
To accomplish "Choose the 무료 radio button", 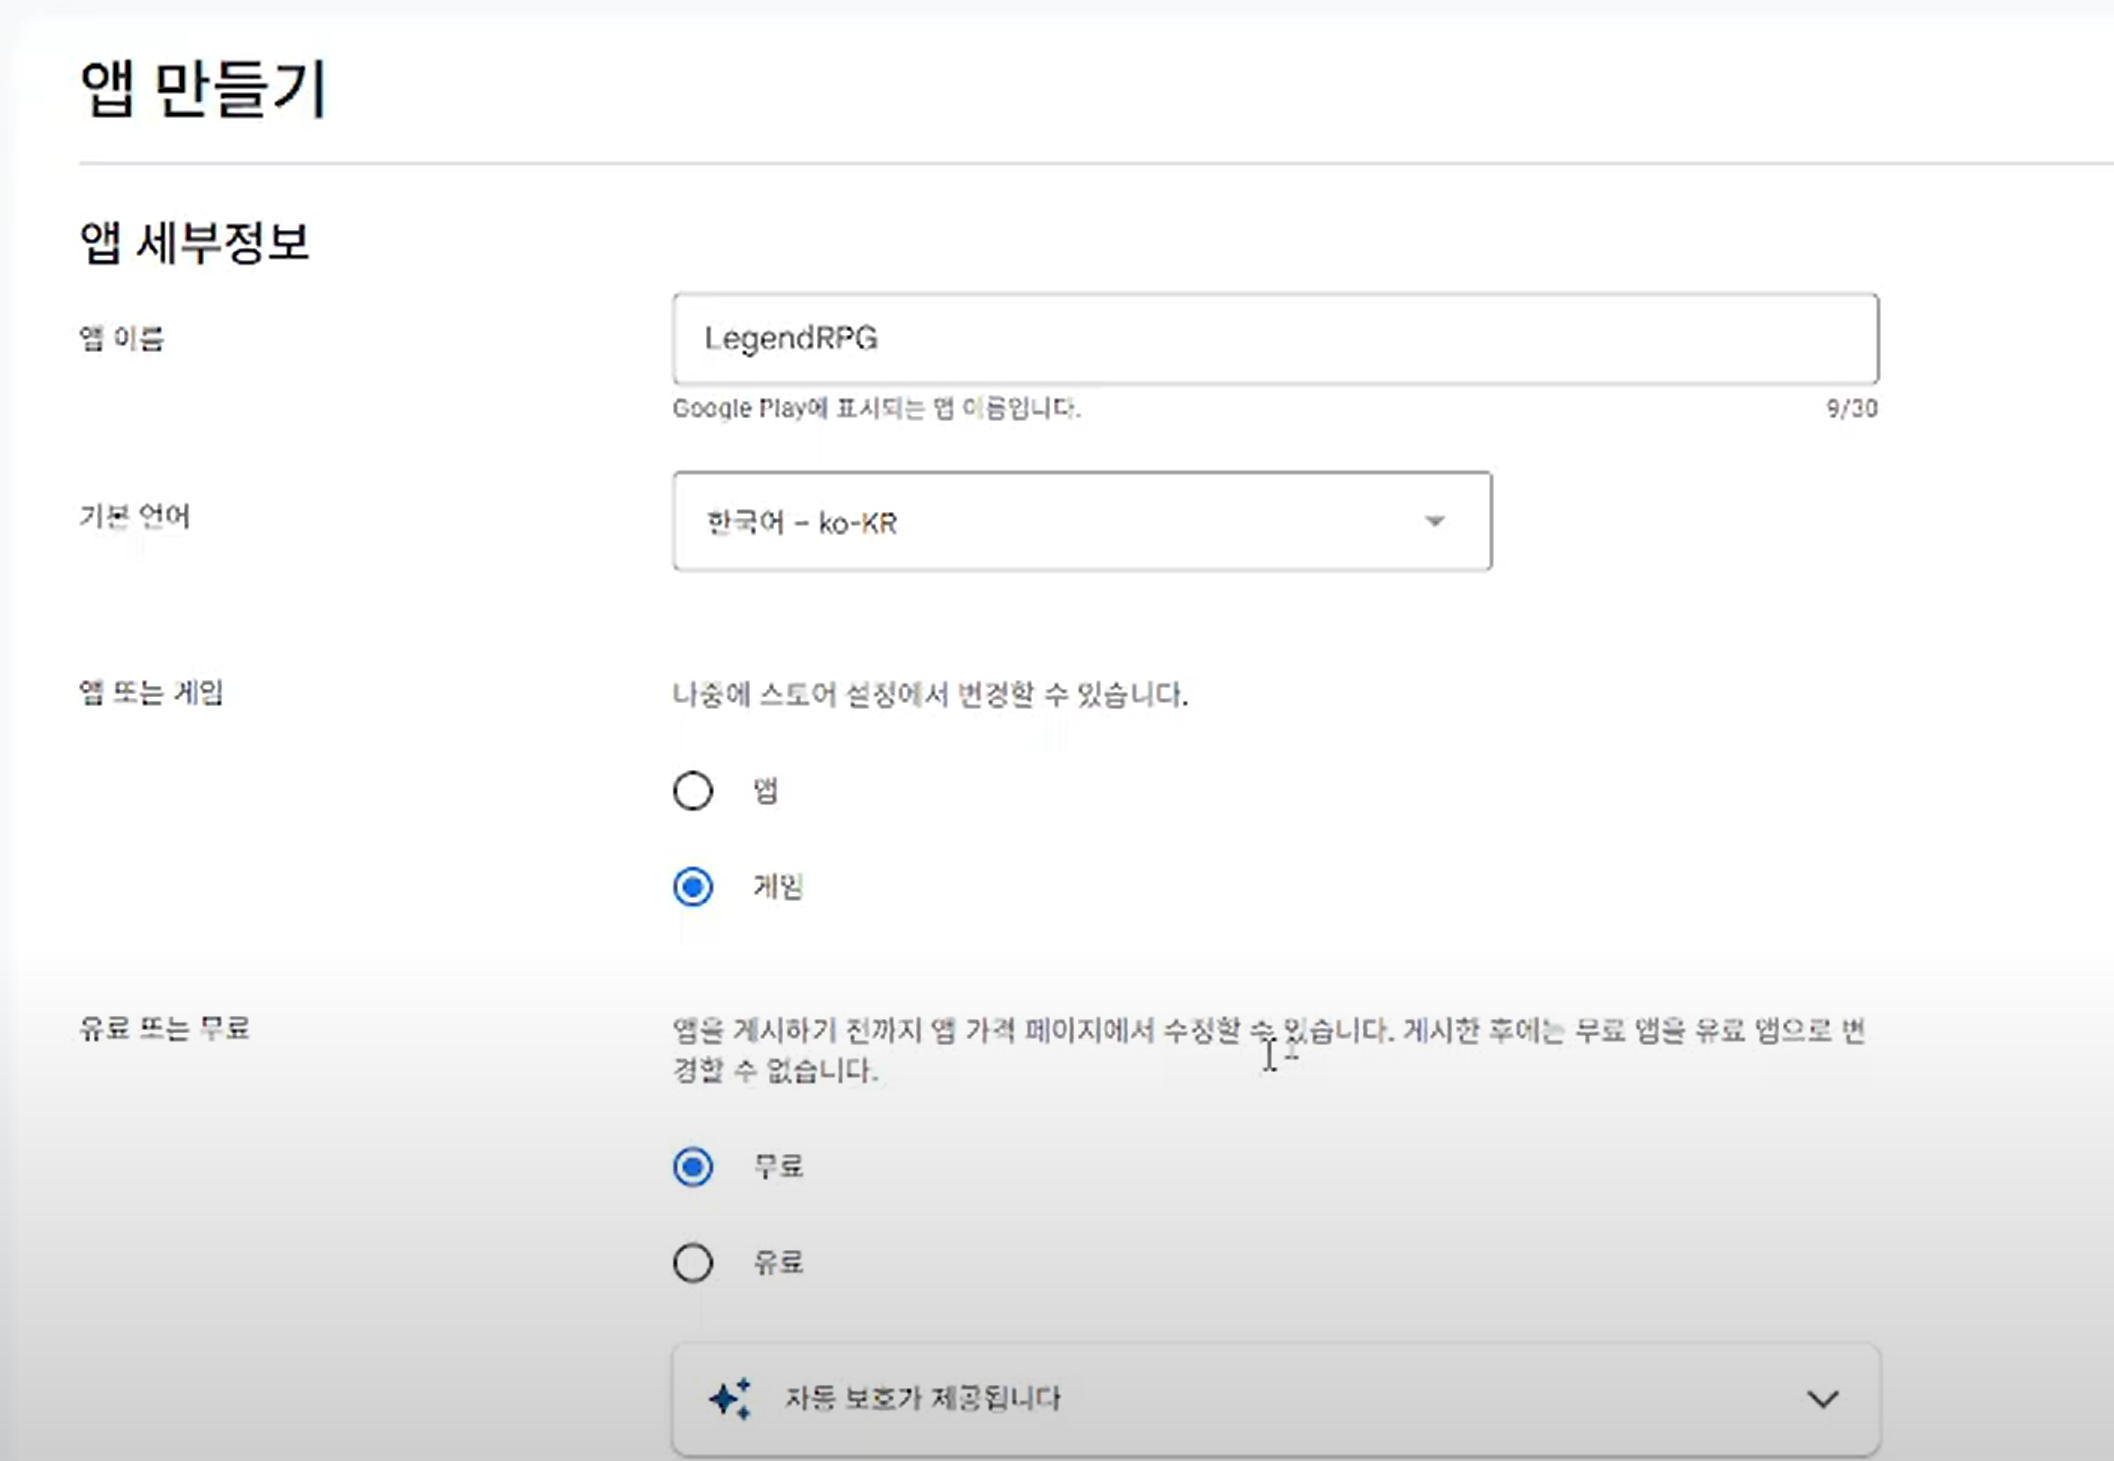I will coord(693,1167).
